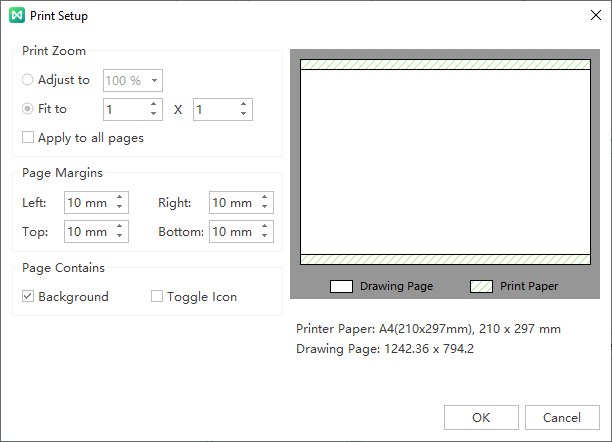
Task: Decrease the Right margin value
Action: click(265, 207)
